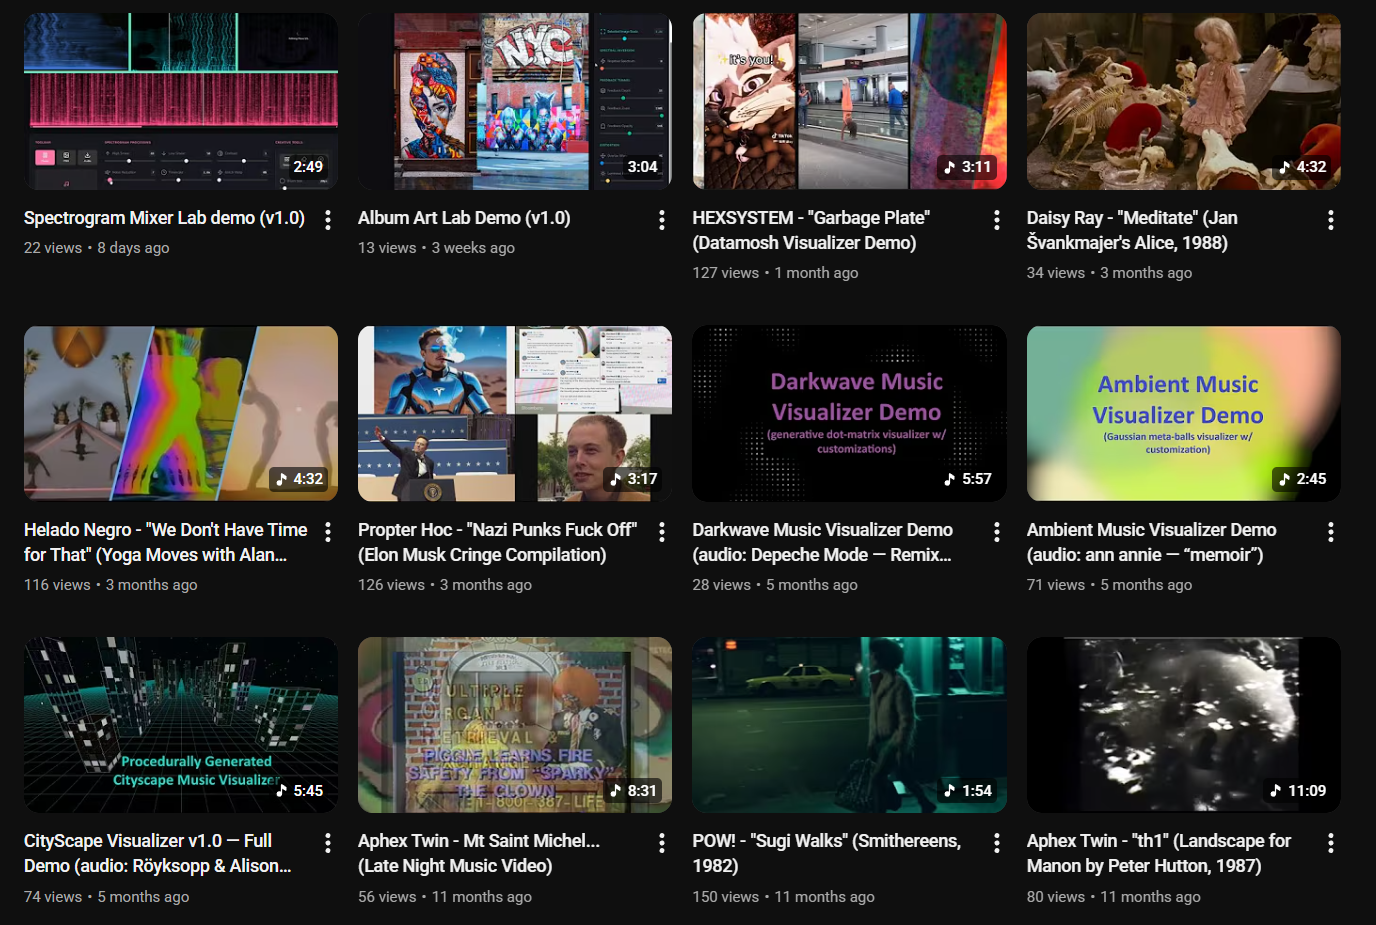The image size is (1376, 925).
Task: Play Daisy Ray Meditate thumbnail
Action: (x=1184, y=101)
